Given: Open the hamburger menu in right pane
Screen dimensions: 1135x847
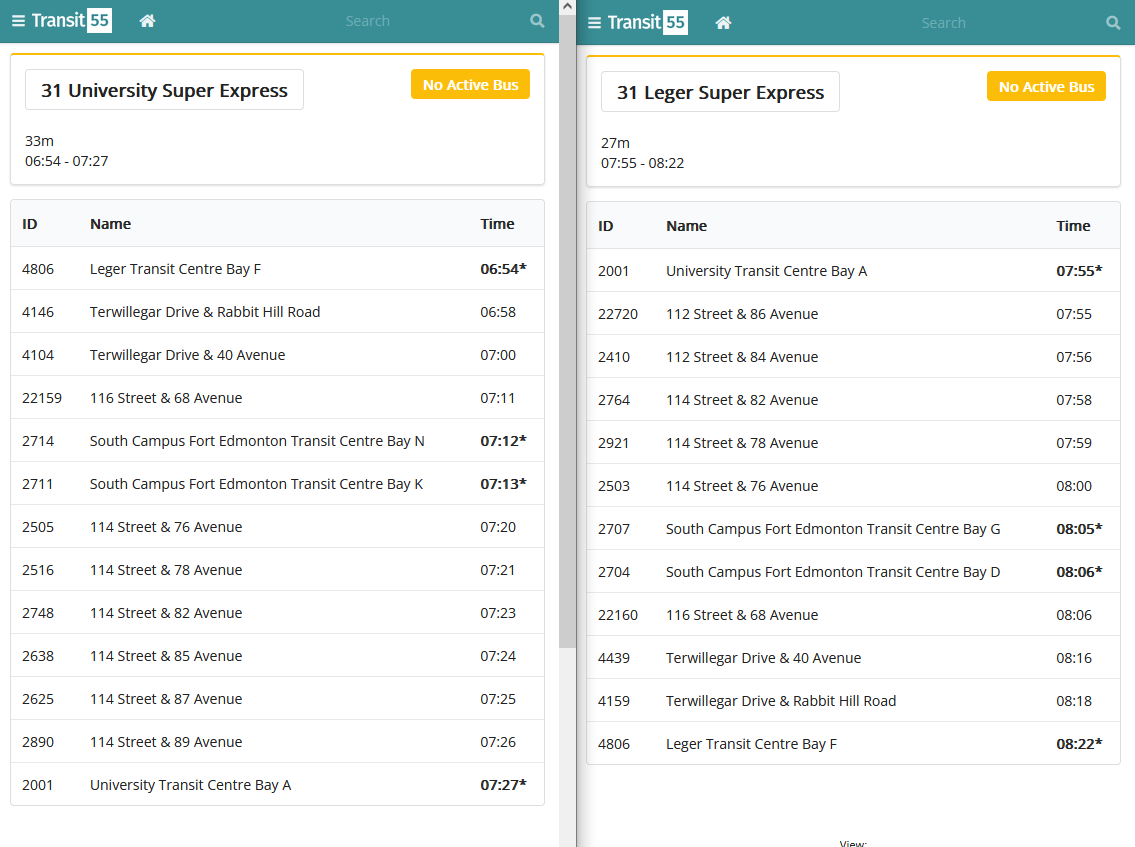Looking at the screenshot, I should (x=594, y=23).
